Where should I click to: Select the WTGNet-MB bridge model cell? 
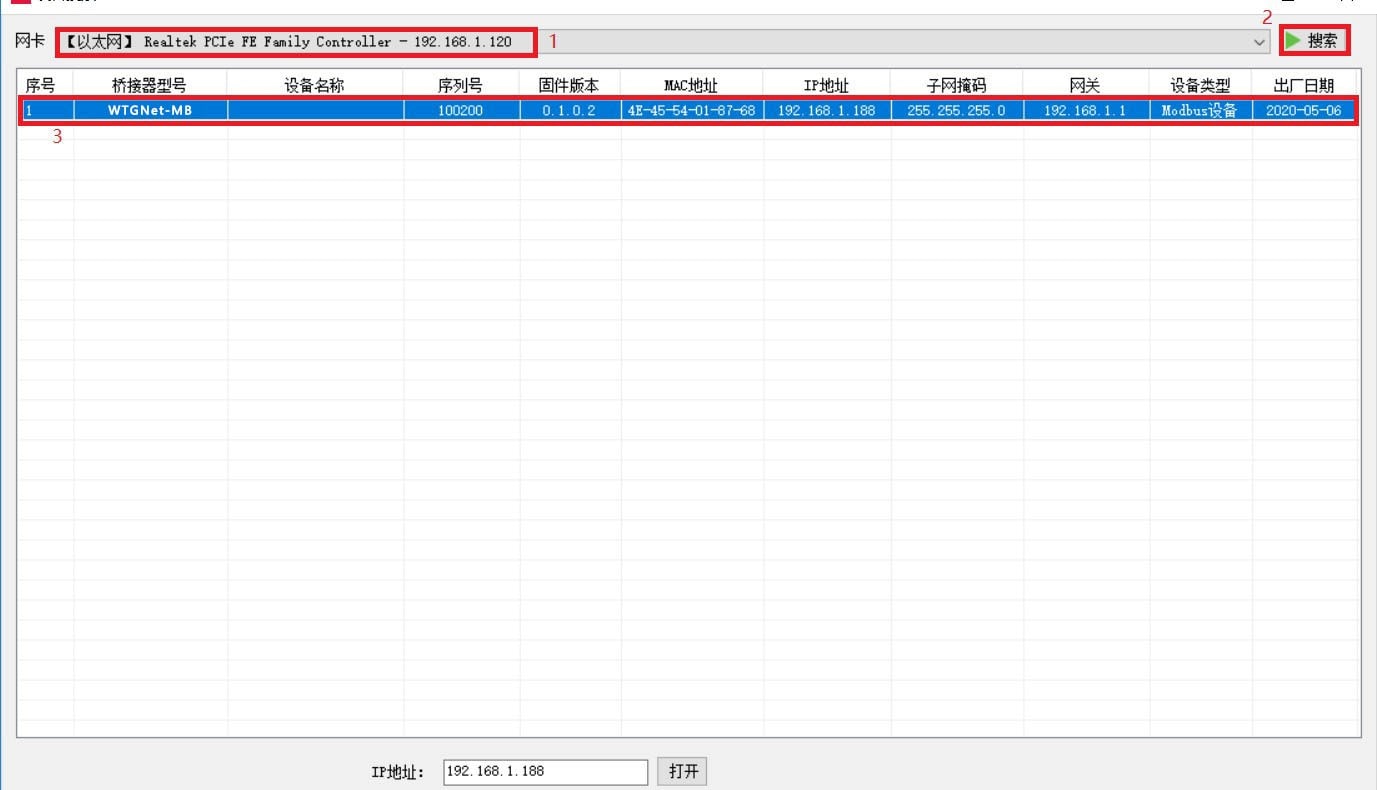click(x=150, y=111)
